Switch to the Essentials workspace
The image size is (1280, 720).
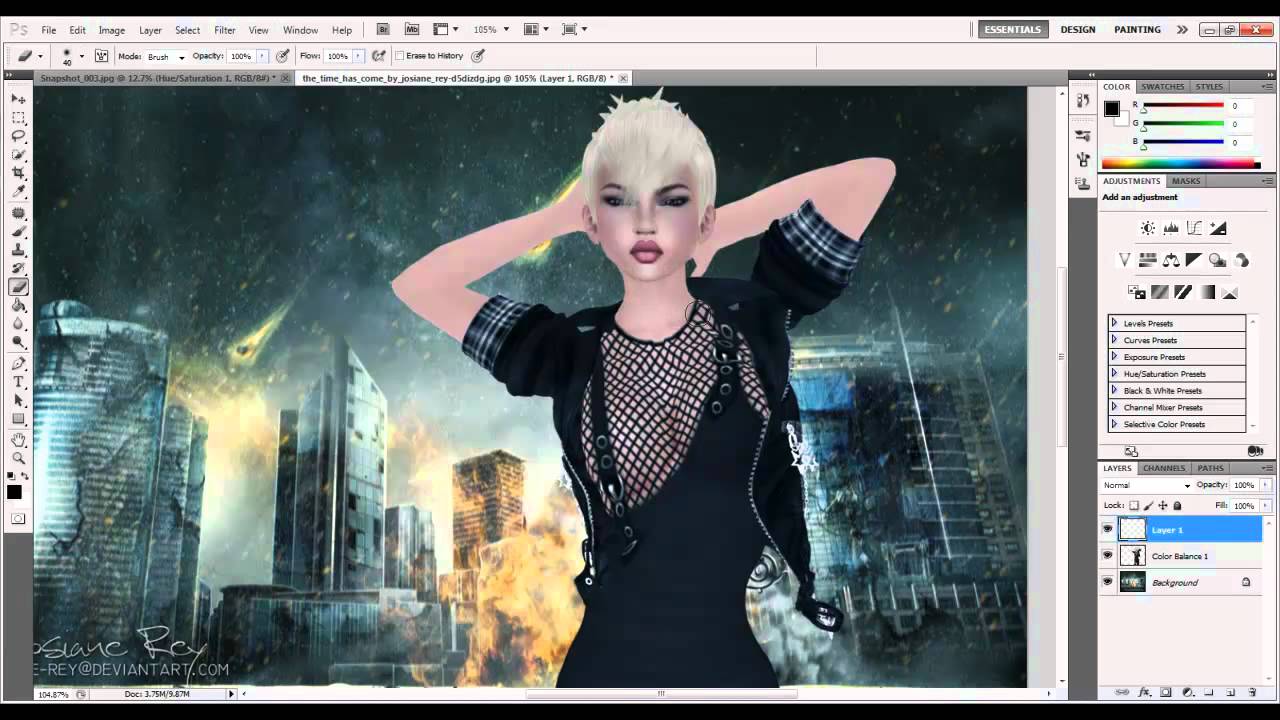[1013, 30]
